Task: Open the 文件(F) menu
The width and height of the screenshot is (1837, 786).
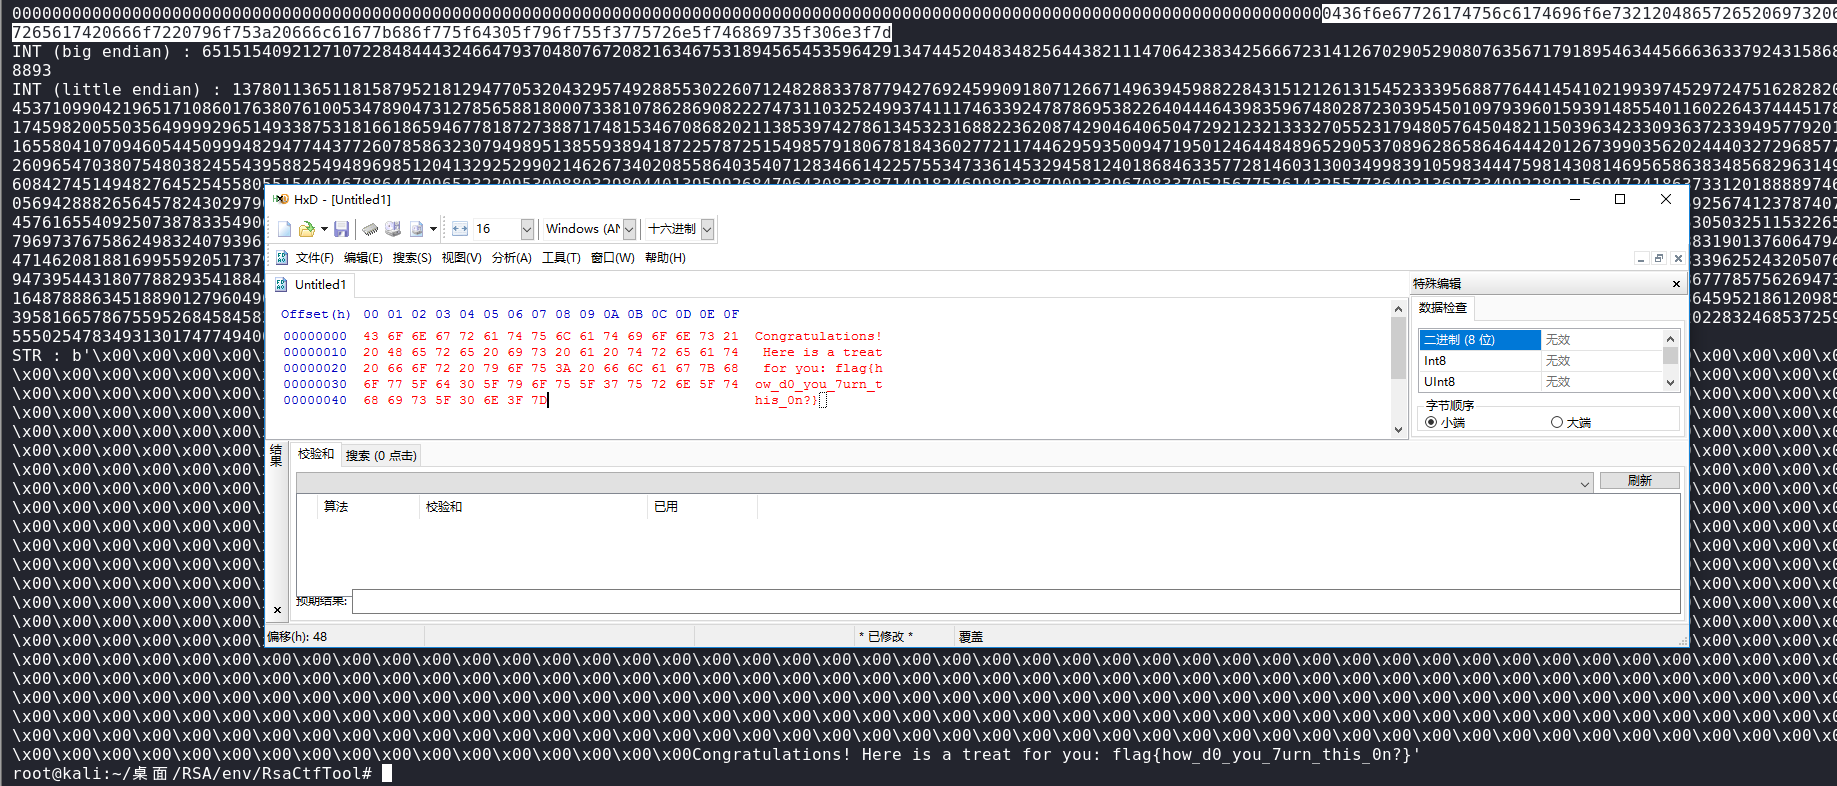Action: click(315, 258)
